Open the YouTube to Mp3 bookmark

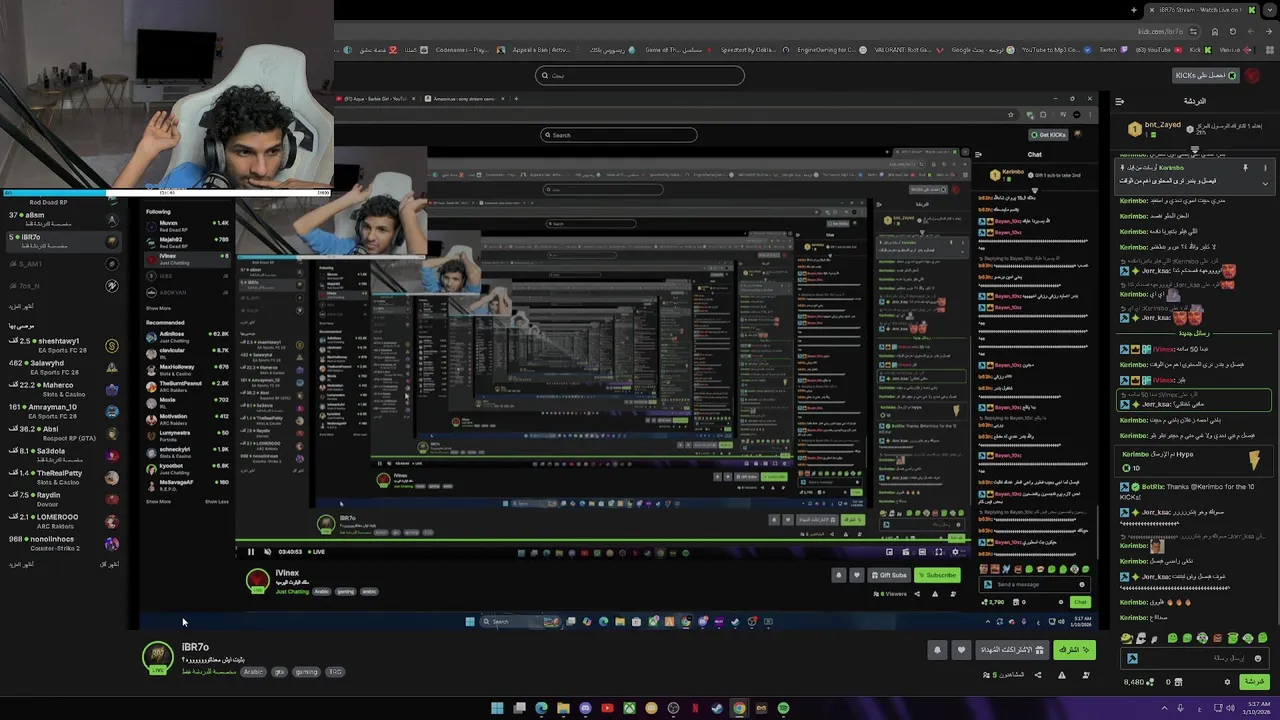1056,50
